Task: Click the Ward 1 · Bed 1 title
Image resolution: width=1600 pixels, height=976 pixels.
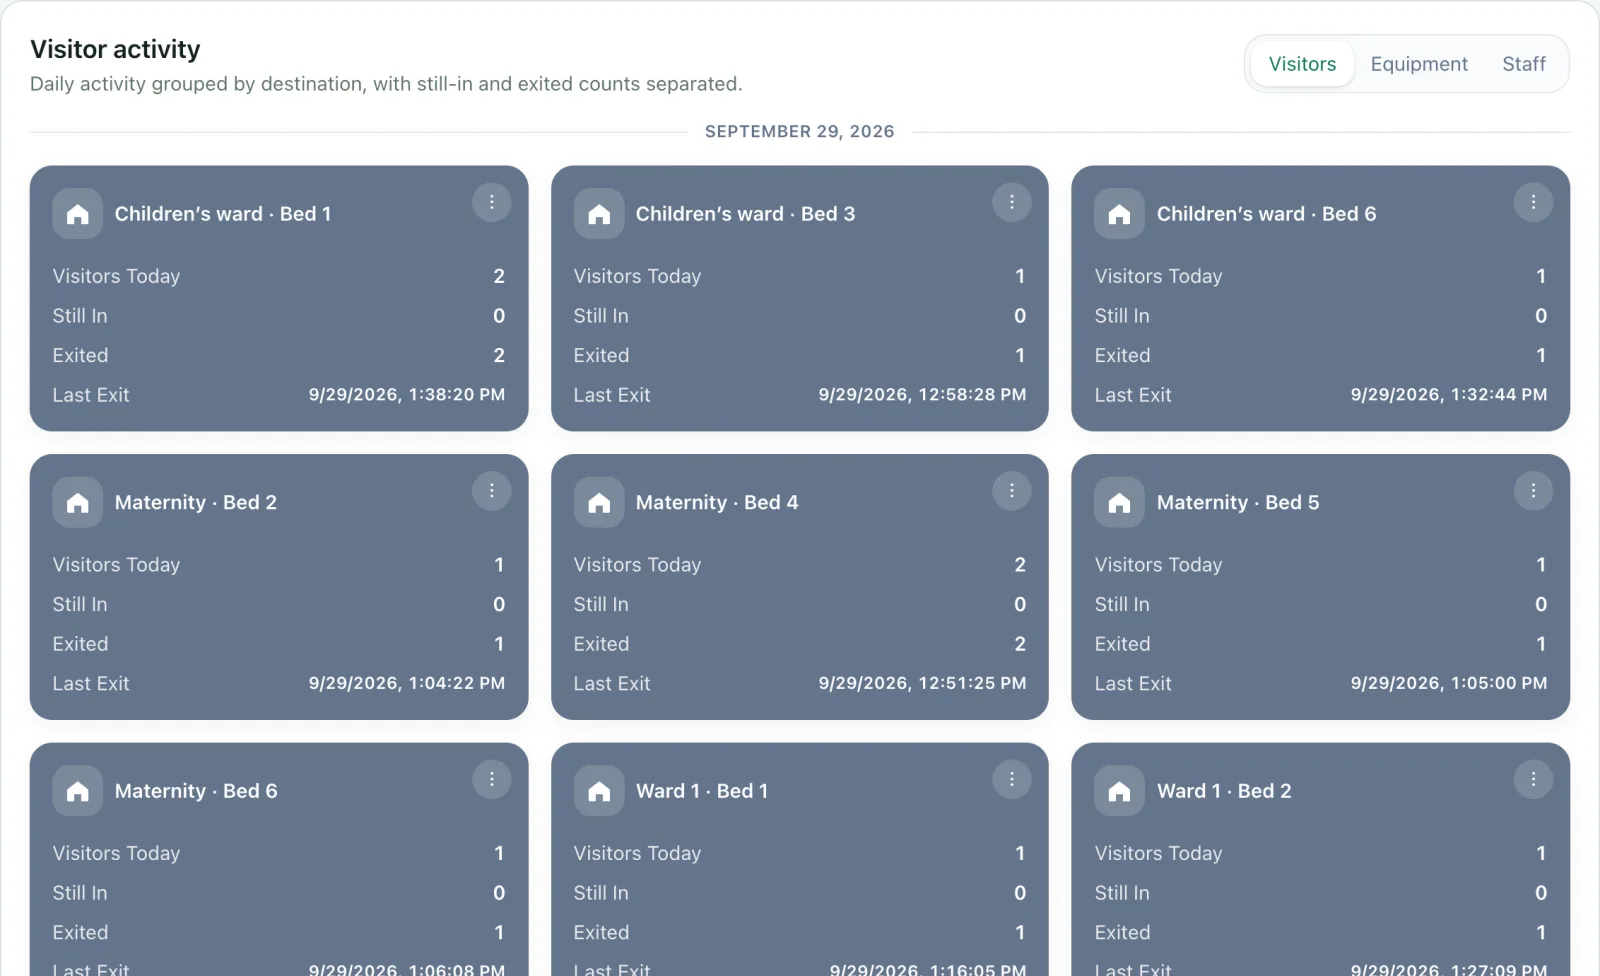Action: (x=702, y=791)
